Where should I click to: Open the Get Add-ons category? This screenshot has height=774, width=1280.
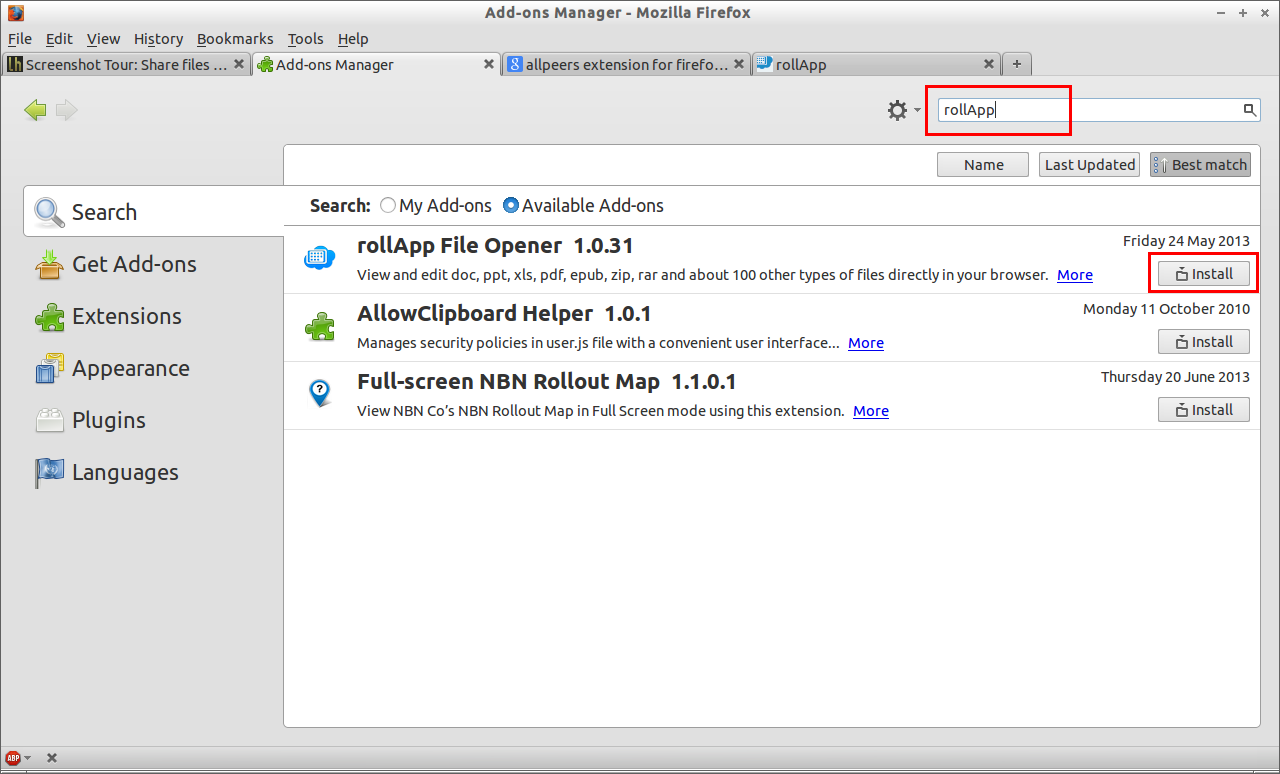[x=154, y=264]
